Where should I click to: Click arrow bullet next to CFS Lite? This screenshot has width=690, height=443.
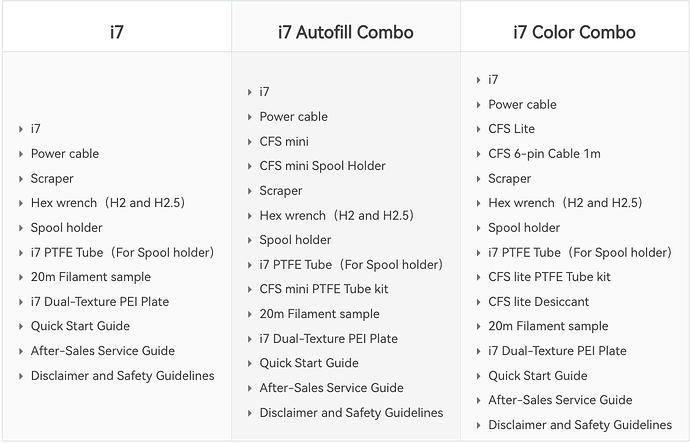[x=478, y=129]
